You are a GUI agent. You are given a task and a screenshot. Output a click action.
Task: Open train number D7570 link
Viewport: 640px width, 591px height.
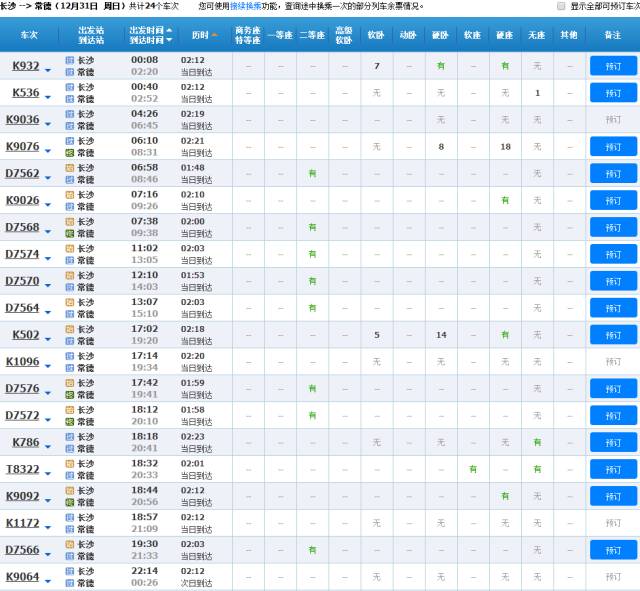(x=22, y=281)
